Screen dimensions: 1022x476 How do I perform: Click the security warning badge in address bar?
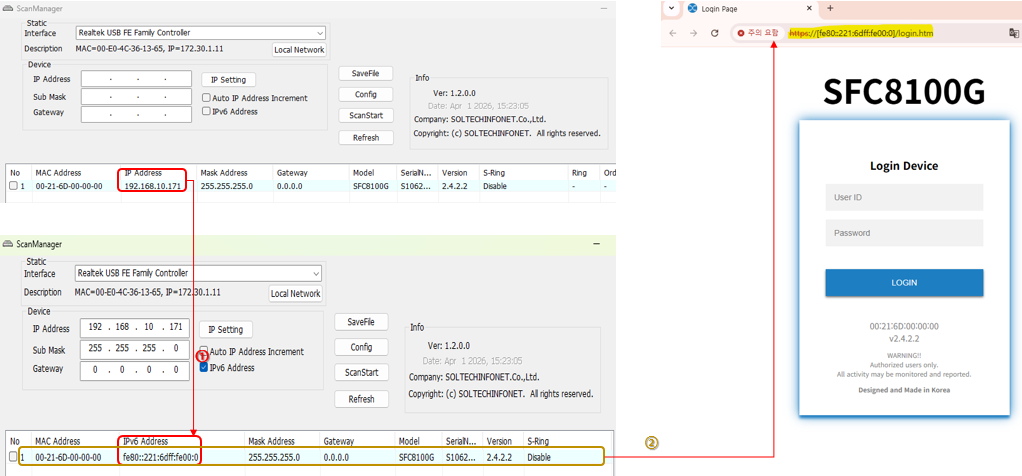tap(757, 33)
